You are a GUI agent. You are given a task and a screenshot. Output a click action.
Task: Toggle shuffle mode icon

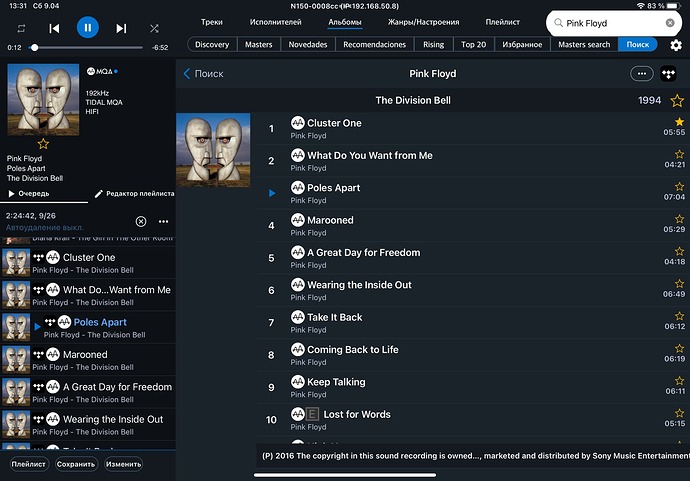[x=154, y=29]
